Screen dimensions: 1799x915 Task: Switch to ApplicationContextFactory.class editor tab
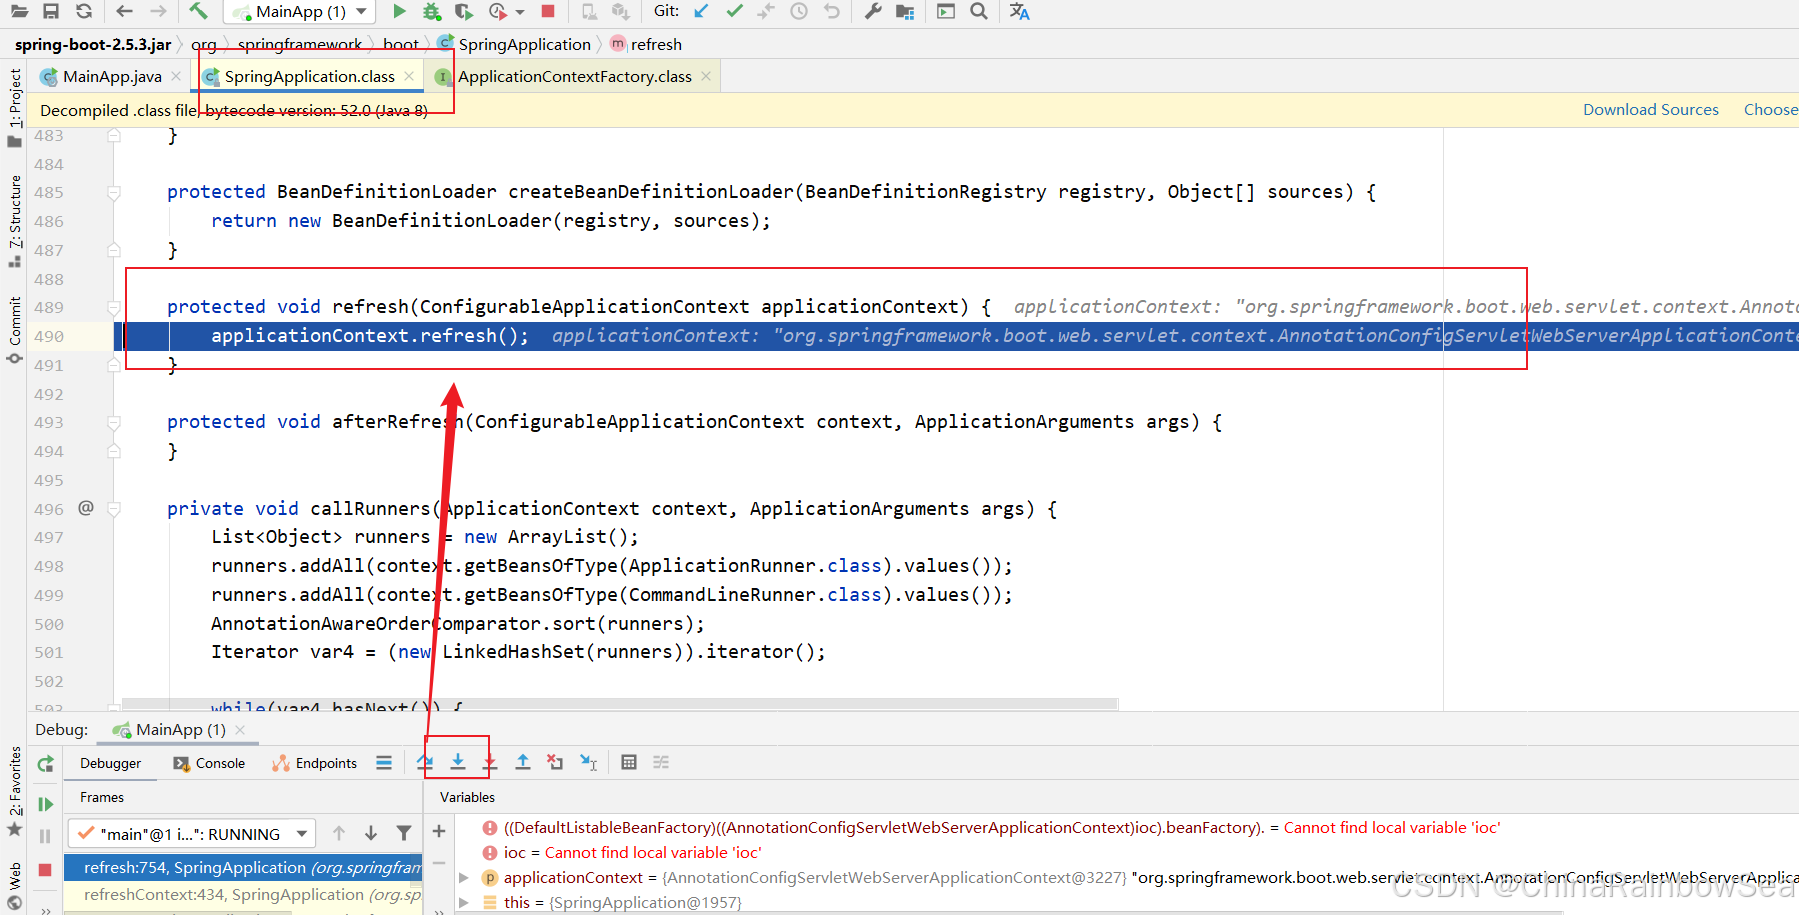574,77
